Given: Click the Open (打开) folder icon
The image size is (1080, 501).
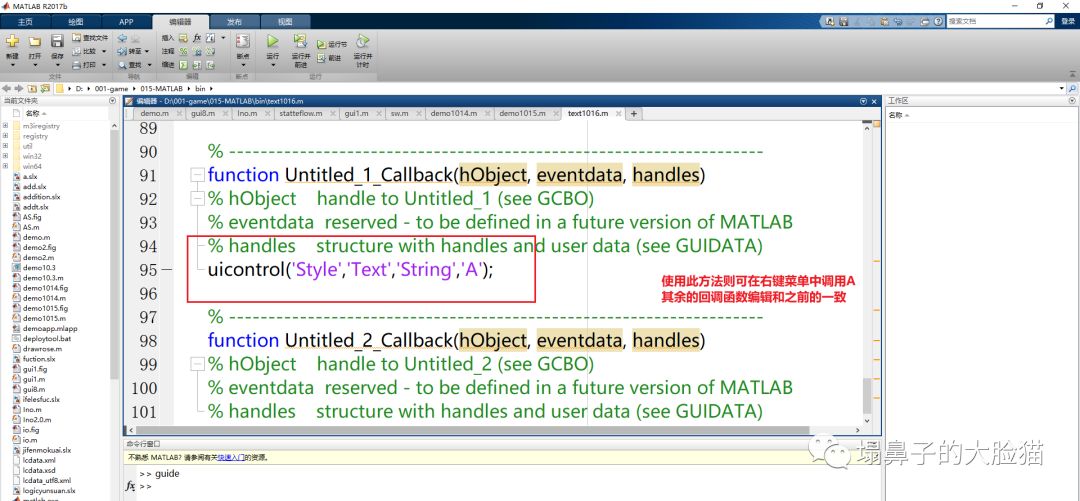Looking at the screenshot, I should [x=34, y=42].
